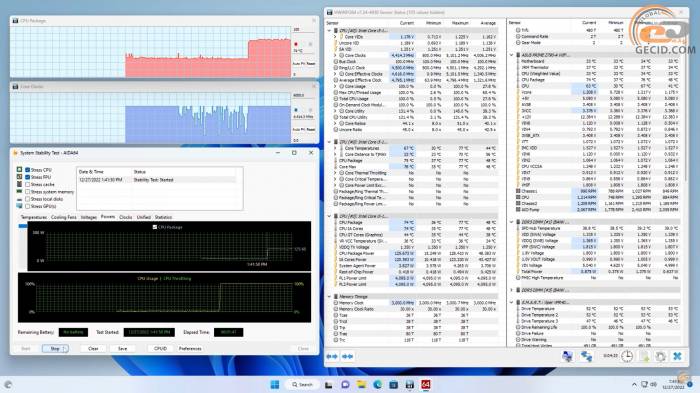The image size is (700, 393).
Task: Toggle CPU Package graph checkbox
Action: (x=155, y=227)
